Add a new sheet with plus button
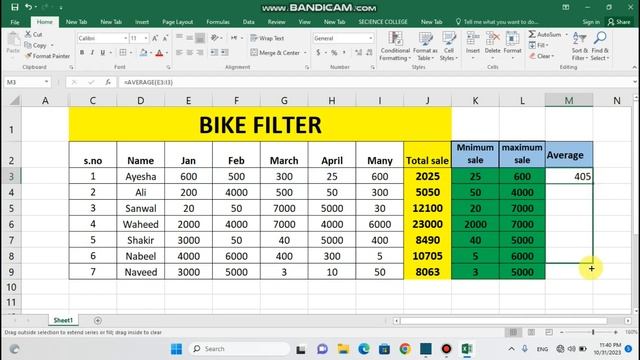Screen dimensions: 640x360 click(98, 321)
